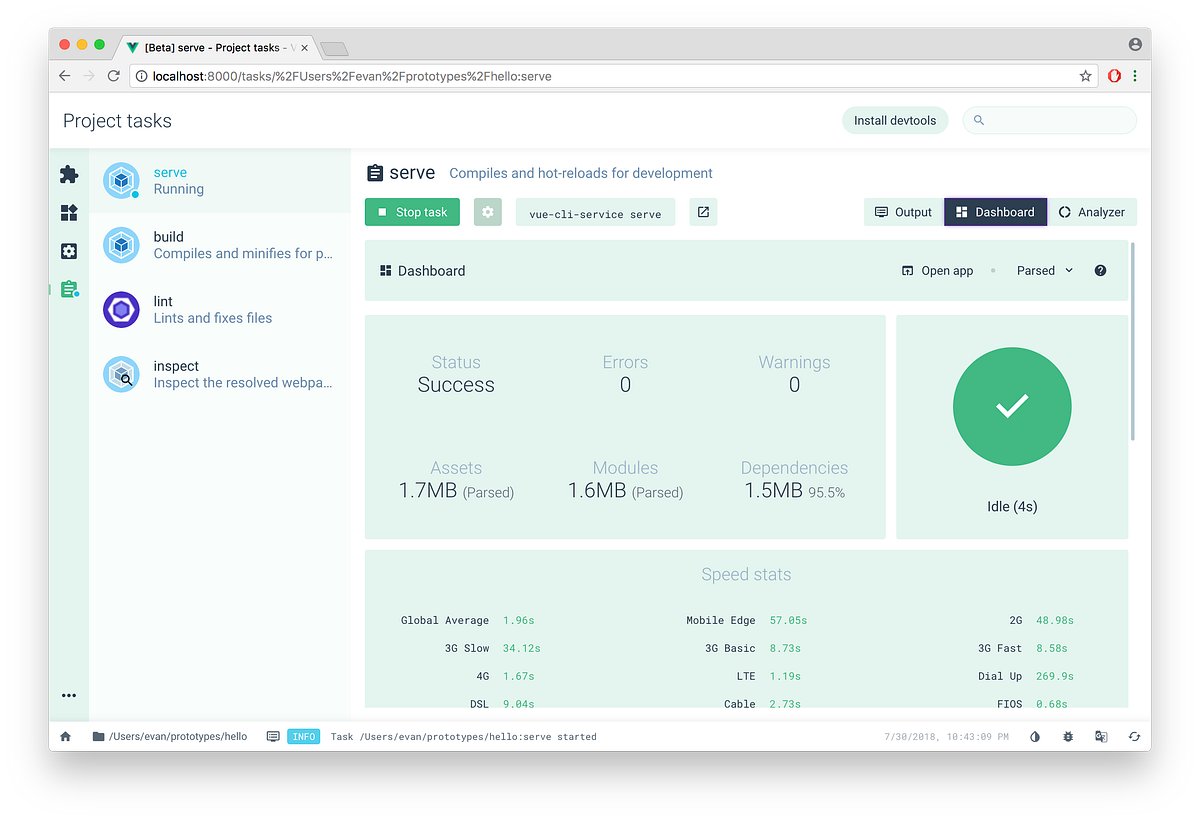
Task: Click in the top search field
Action: (x=1049, y=120)
